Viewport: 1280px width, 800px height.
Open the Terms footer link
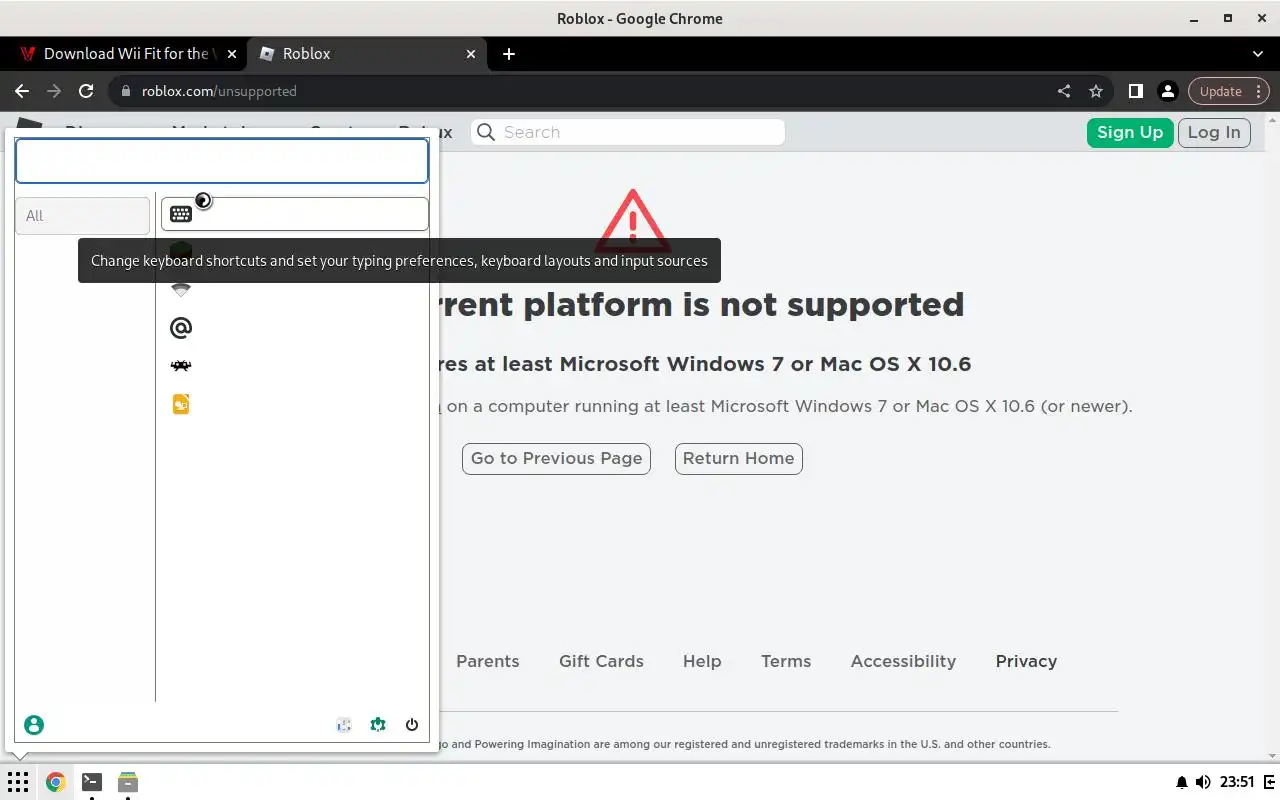tap(786, 661)
